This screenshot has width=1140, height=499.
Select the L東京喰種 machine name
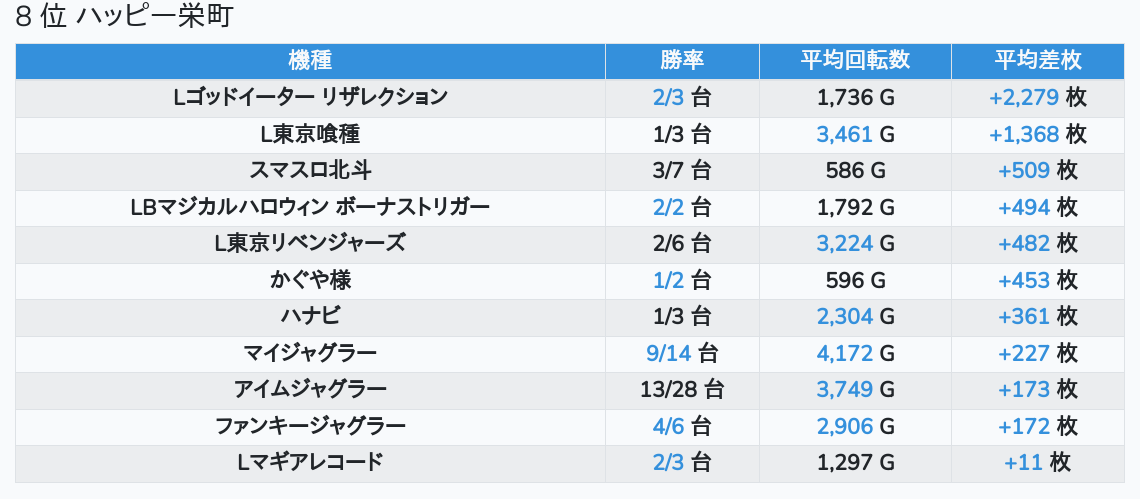tap(310, 134)
